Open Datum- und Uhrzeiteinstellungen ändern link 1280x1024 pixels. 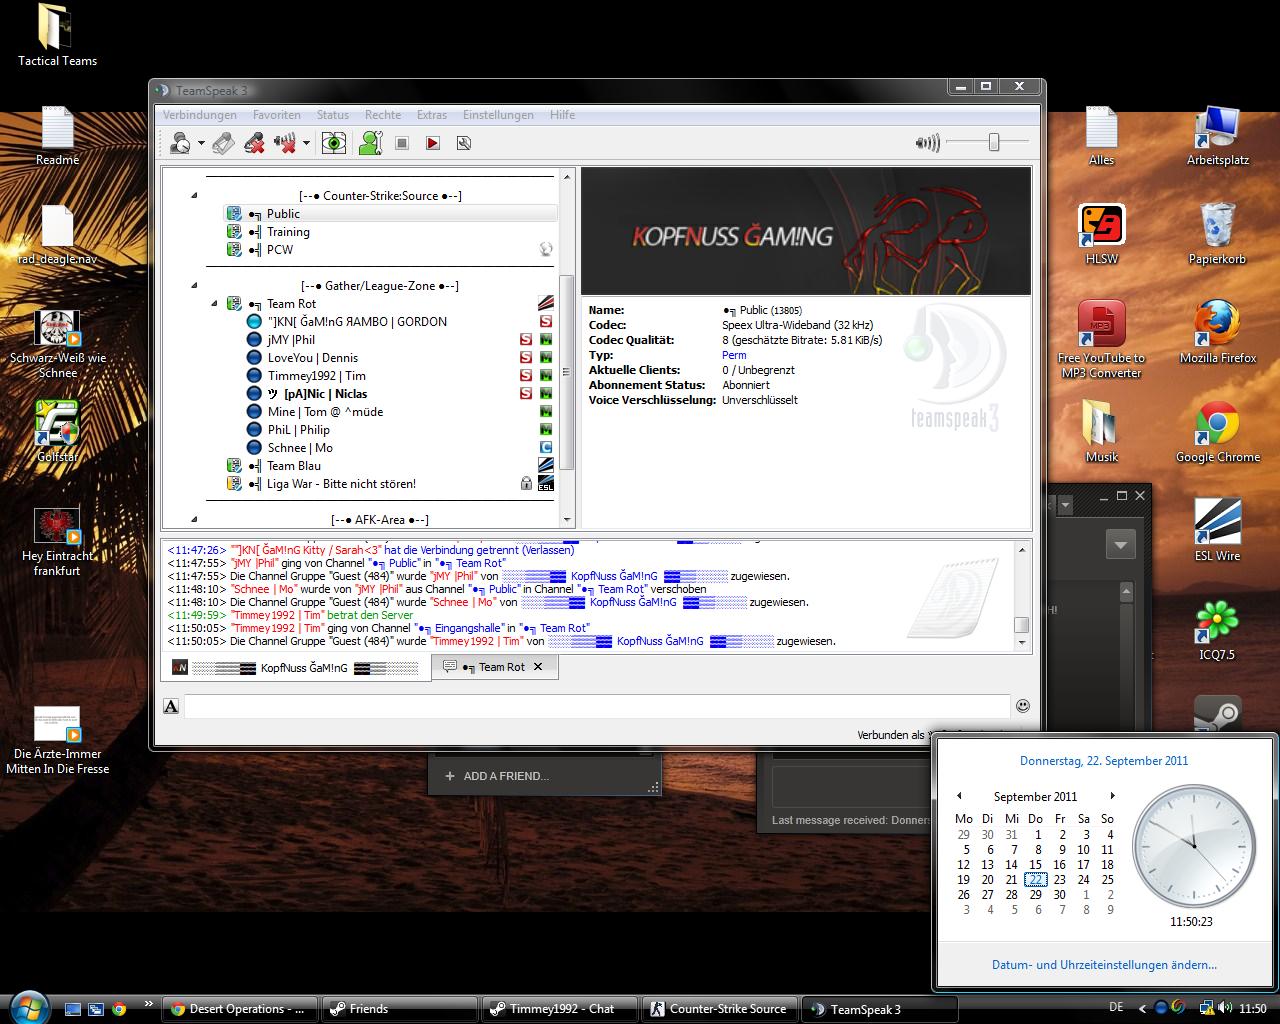pos(1104,965)
